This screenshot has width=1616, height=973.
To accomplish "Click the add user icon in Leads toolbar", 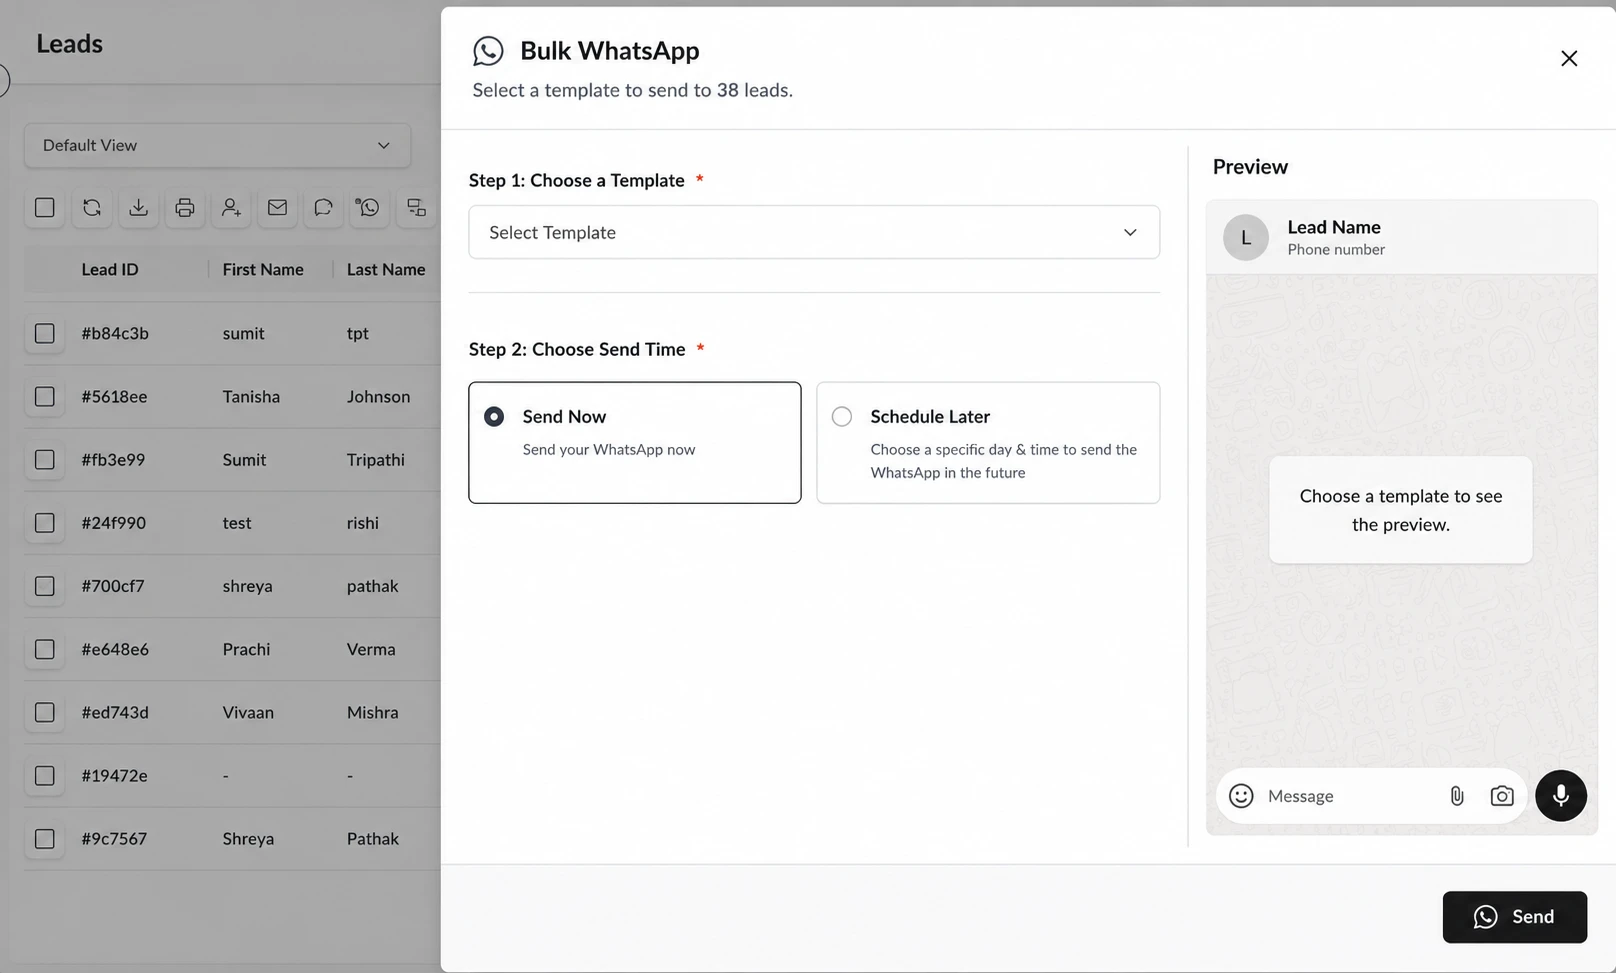I will 231,207.
